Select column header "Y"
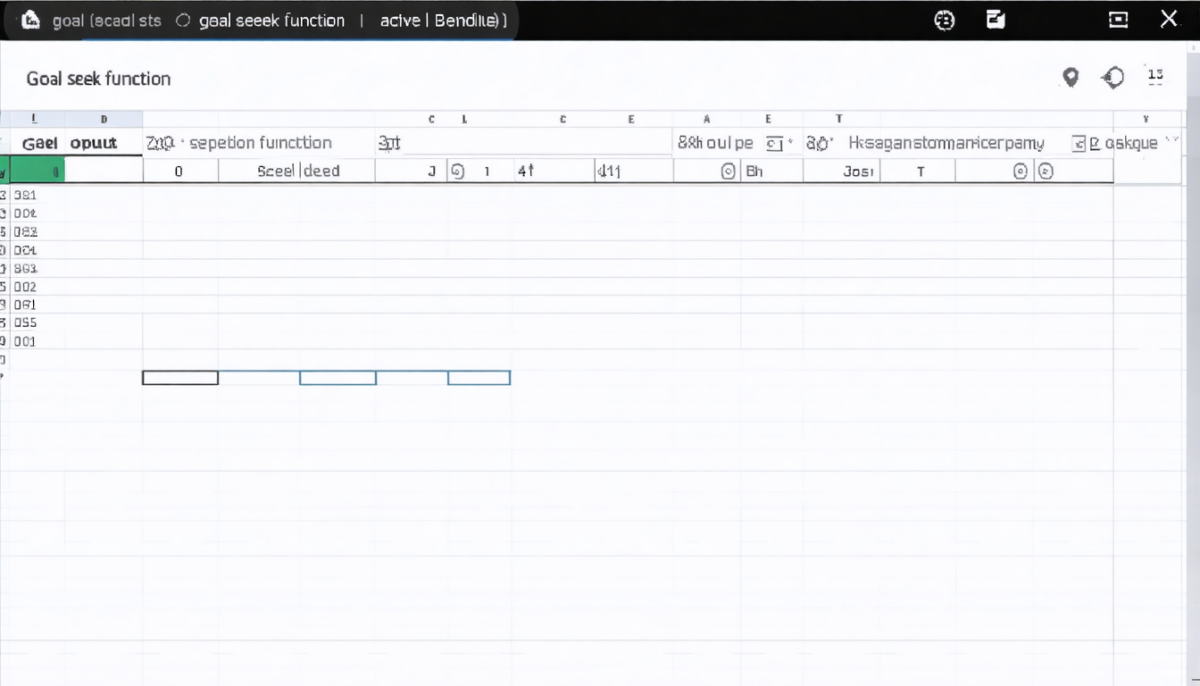The height and width of the screenshot is (686, 1200). click(1146, 119)
